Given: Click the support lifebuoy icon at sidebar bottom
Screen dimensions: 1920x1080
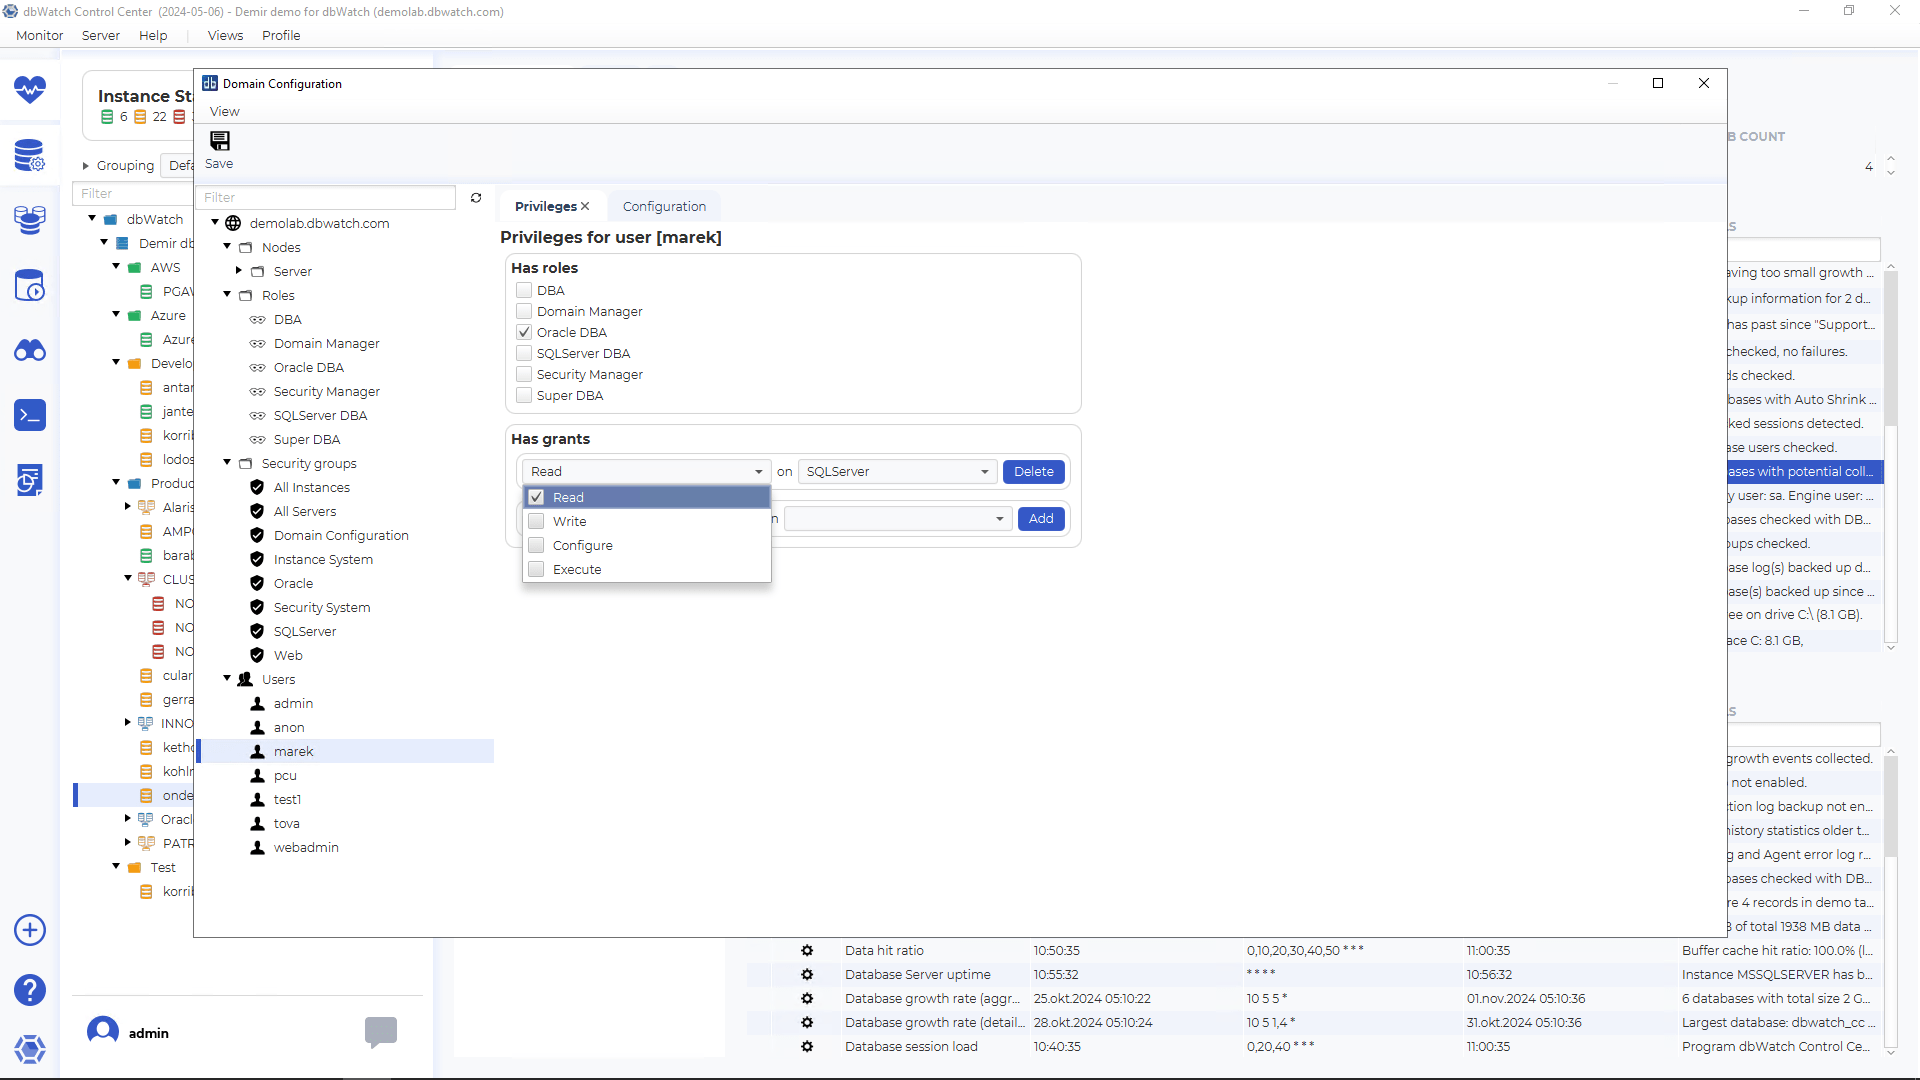Looking at the screenshot, I should (x=30, y=1049).
